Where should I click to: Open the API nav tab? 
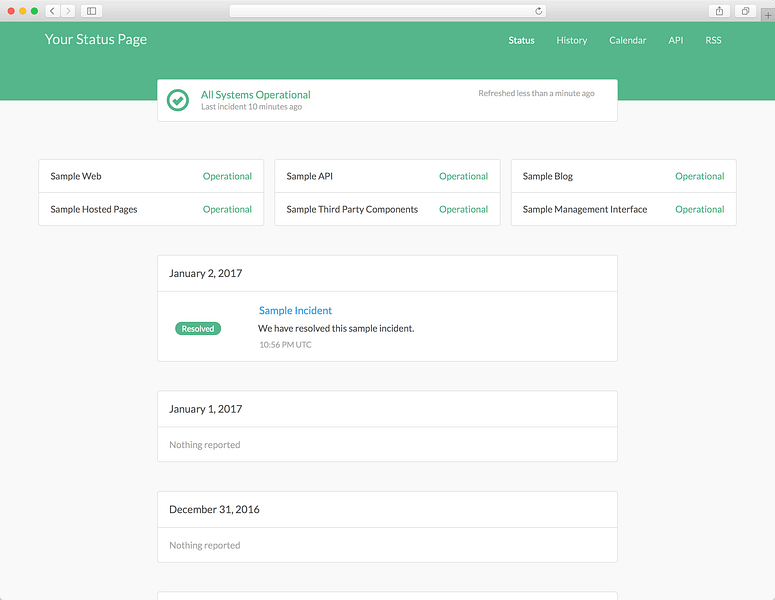(x=676, y=41)
